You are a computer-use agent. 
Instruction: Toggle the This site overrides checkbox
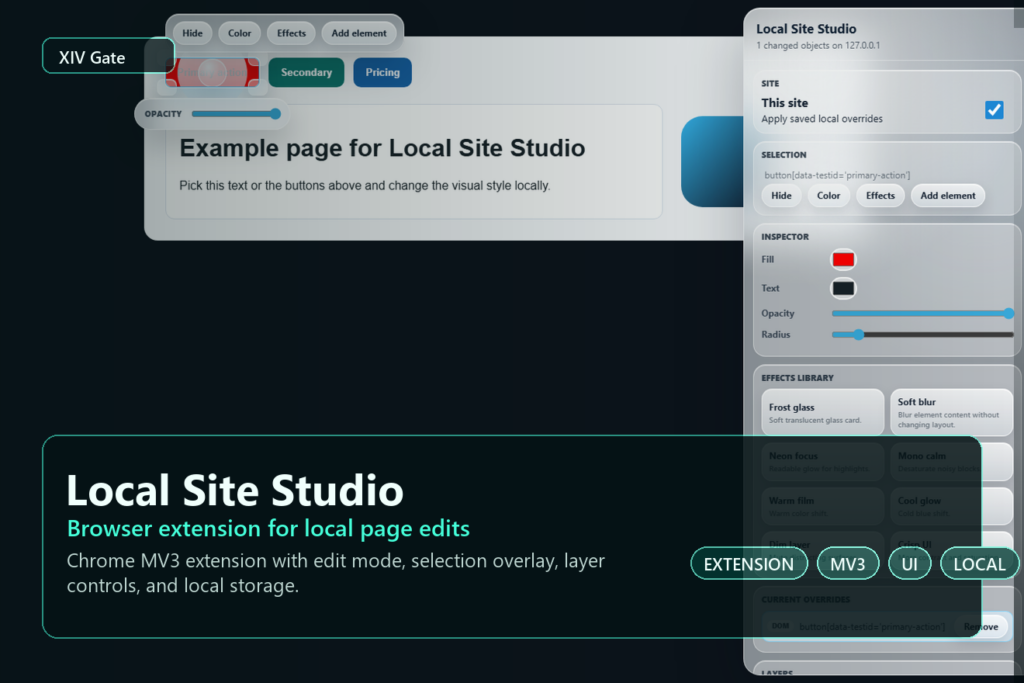point(994,110)
